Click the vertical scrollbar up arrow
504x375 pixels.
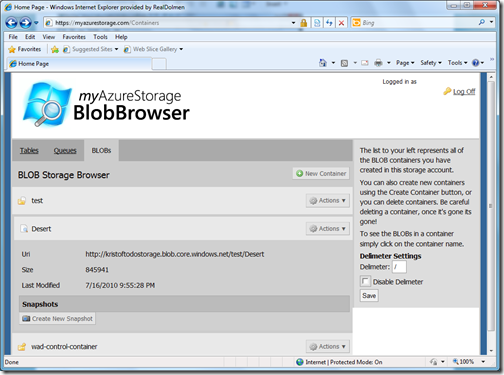(x=491, y=77)
